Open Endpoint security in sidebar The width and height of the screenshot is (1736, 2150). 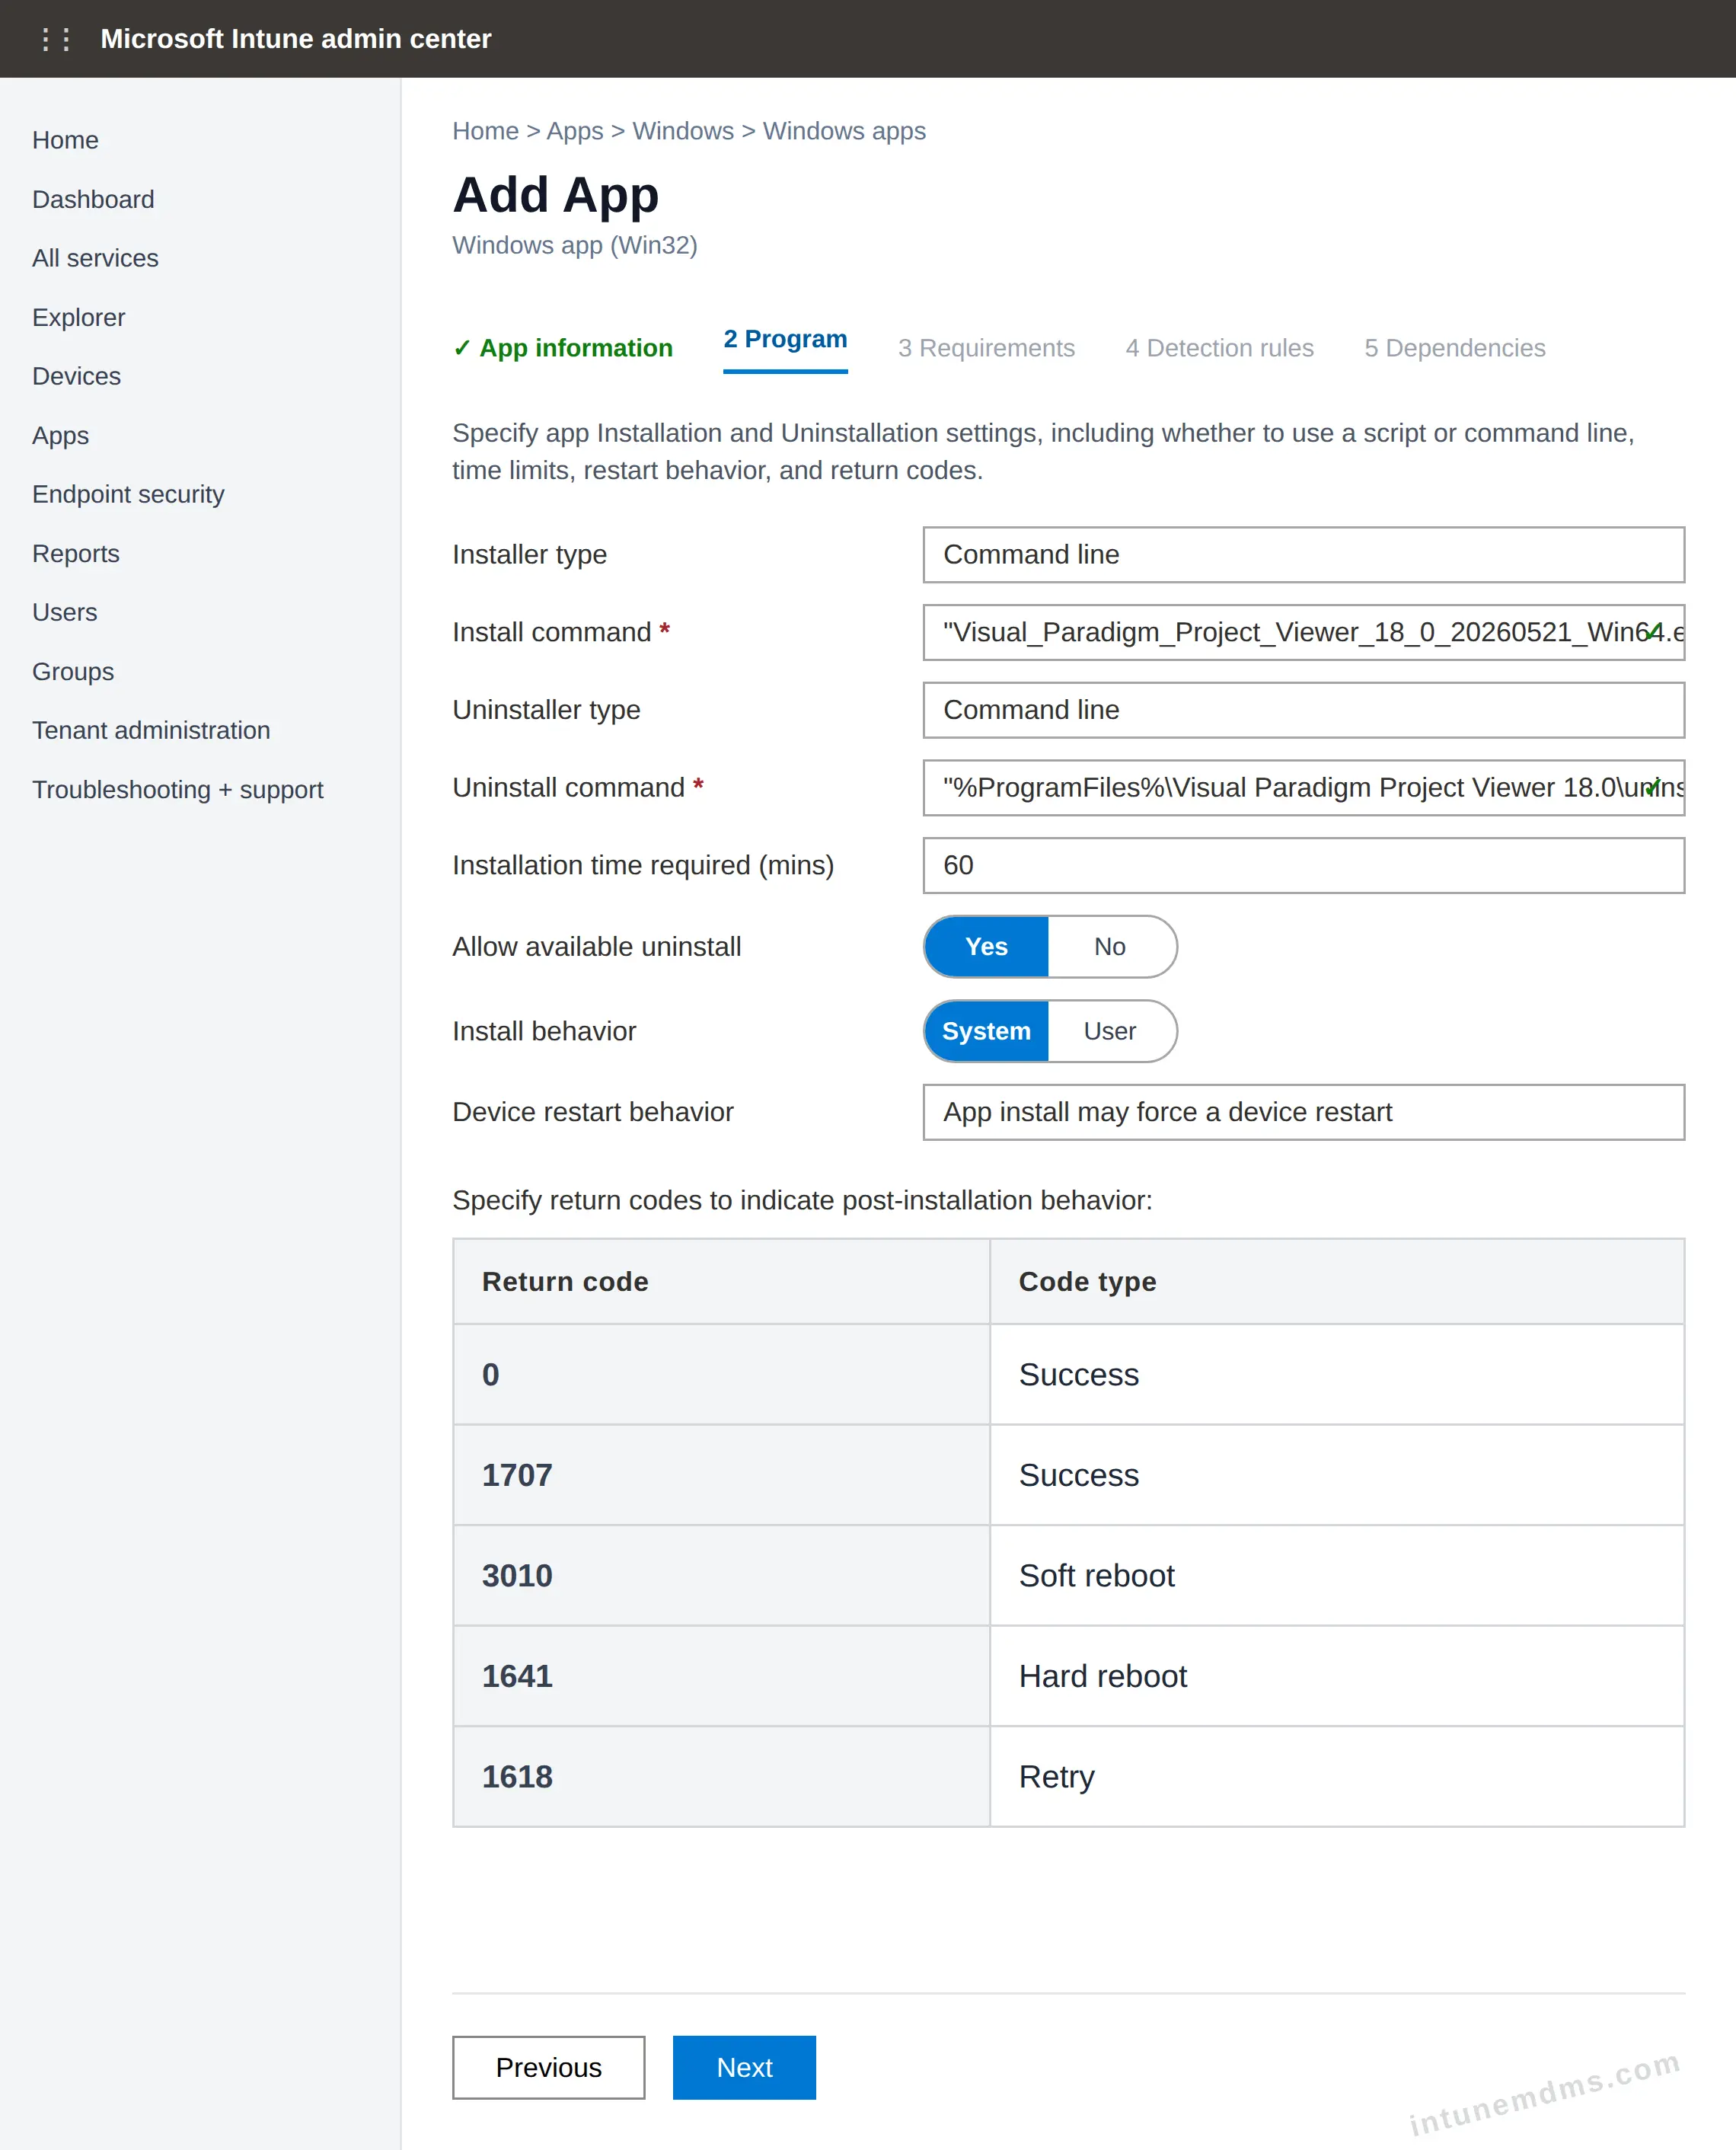(128, 494)
